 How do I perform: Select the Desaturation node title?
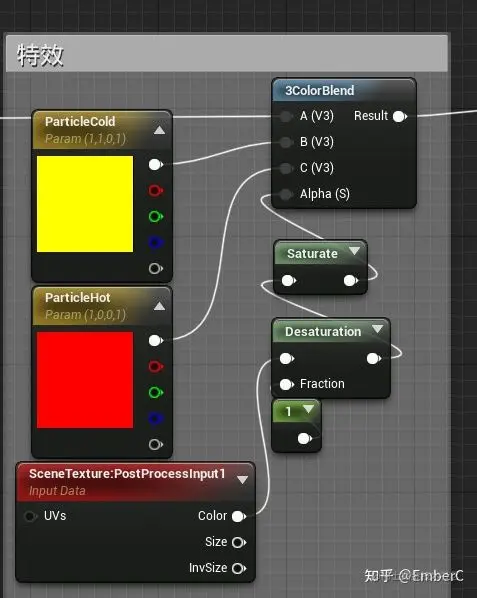click(323, 331)
